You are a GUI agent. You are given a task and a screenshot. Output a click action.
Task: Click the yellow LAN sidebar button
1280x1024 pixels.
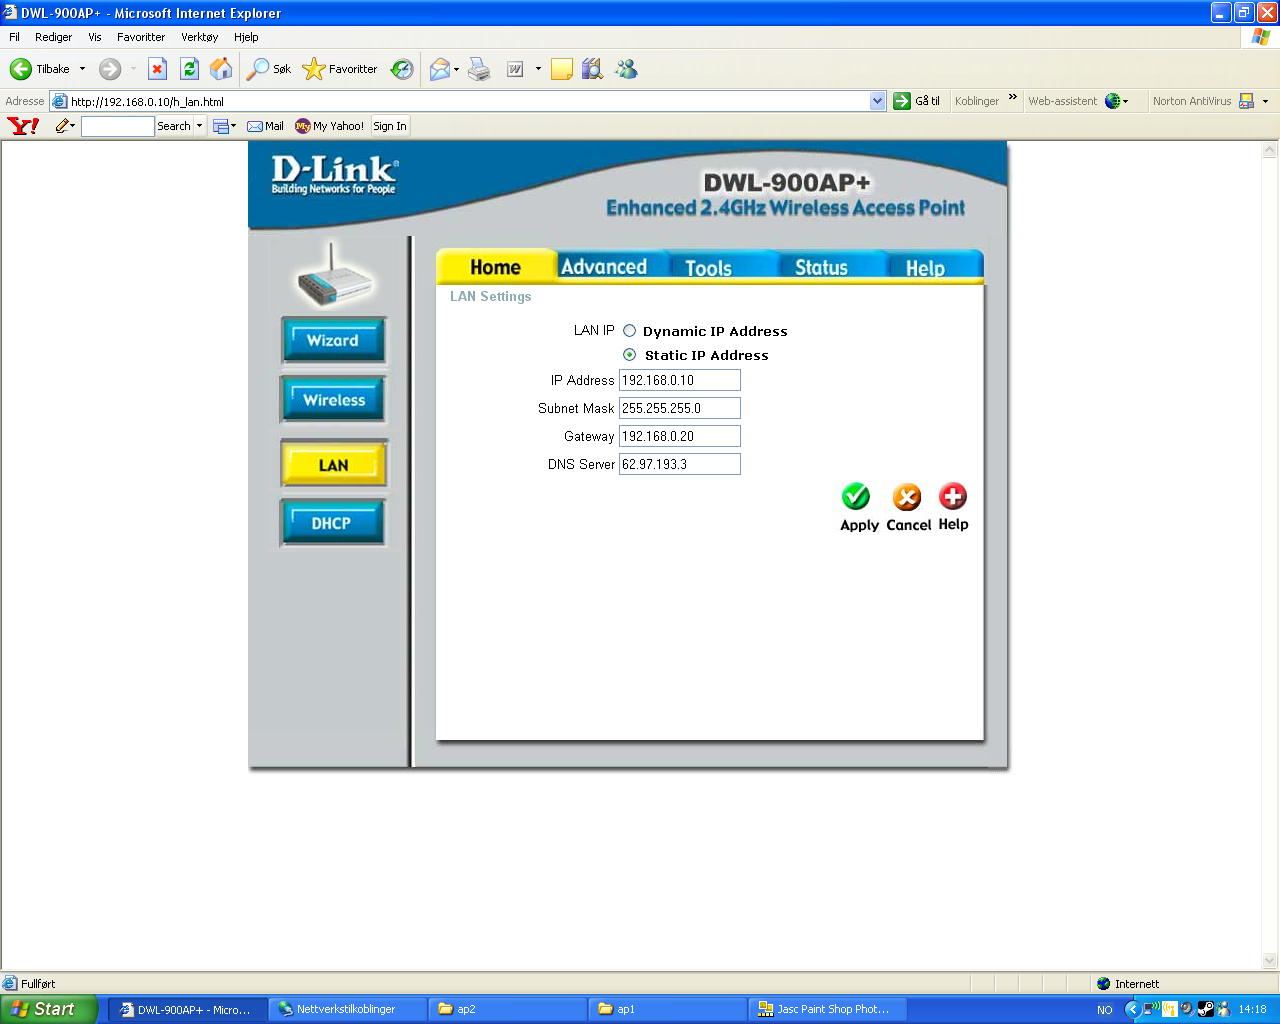[333, 465]
